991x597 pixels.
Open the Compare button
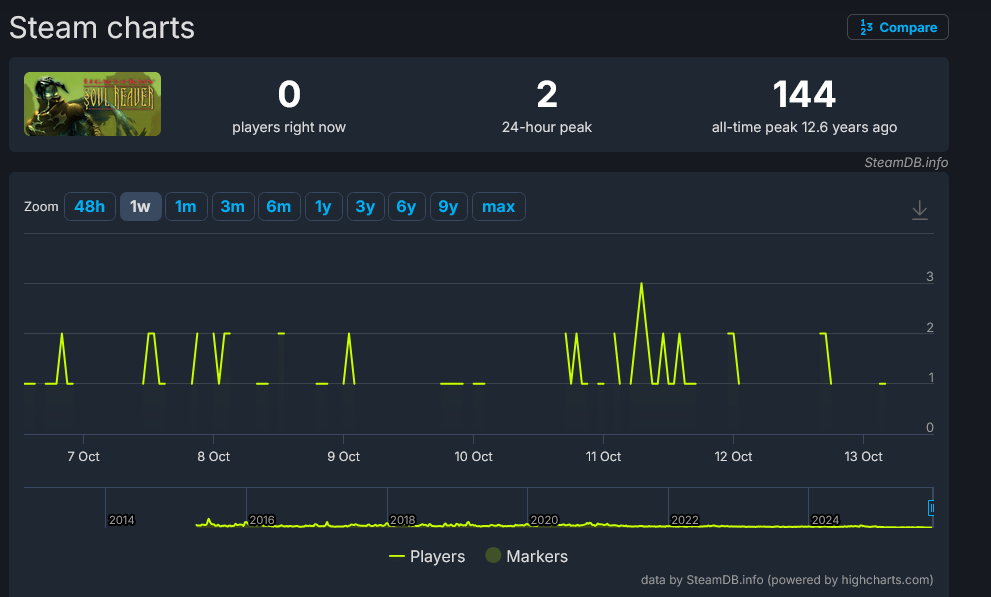pos(897,27)
